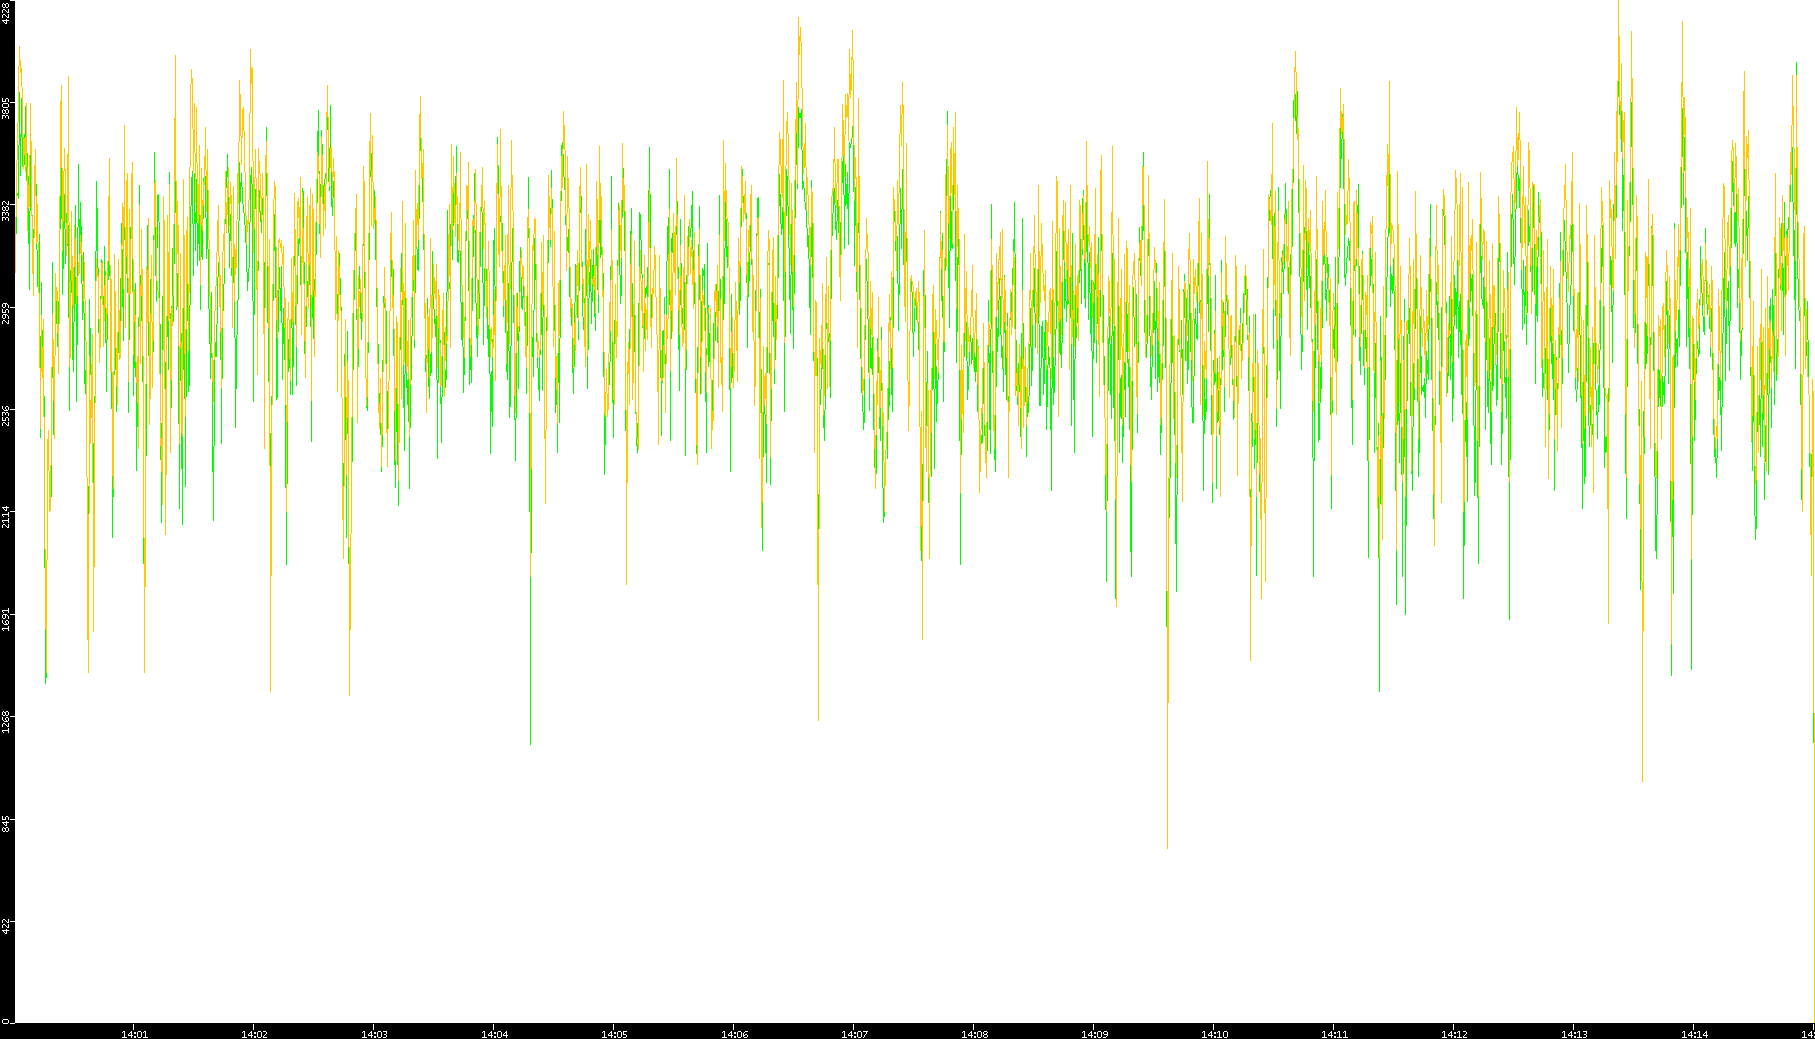Select the 14:03 time axis label
1815x1039 pixels.
coord(374,1034)
